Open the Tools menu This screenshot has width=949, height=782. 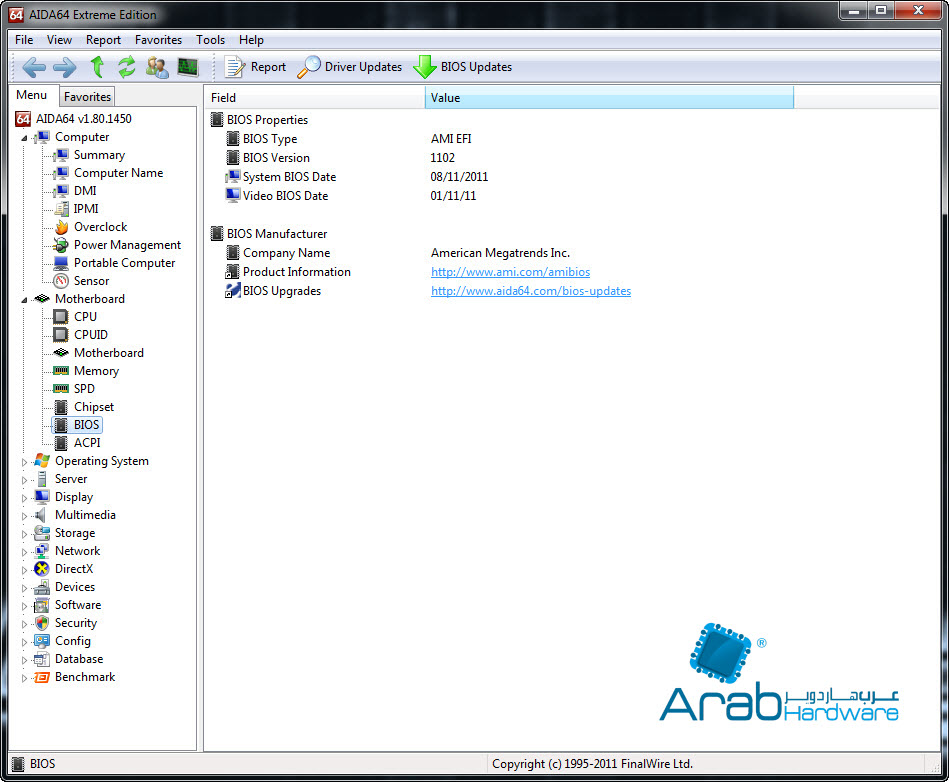(211, 40)
